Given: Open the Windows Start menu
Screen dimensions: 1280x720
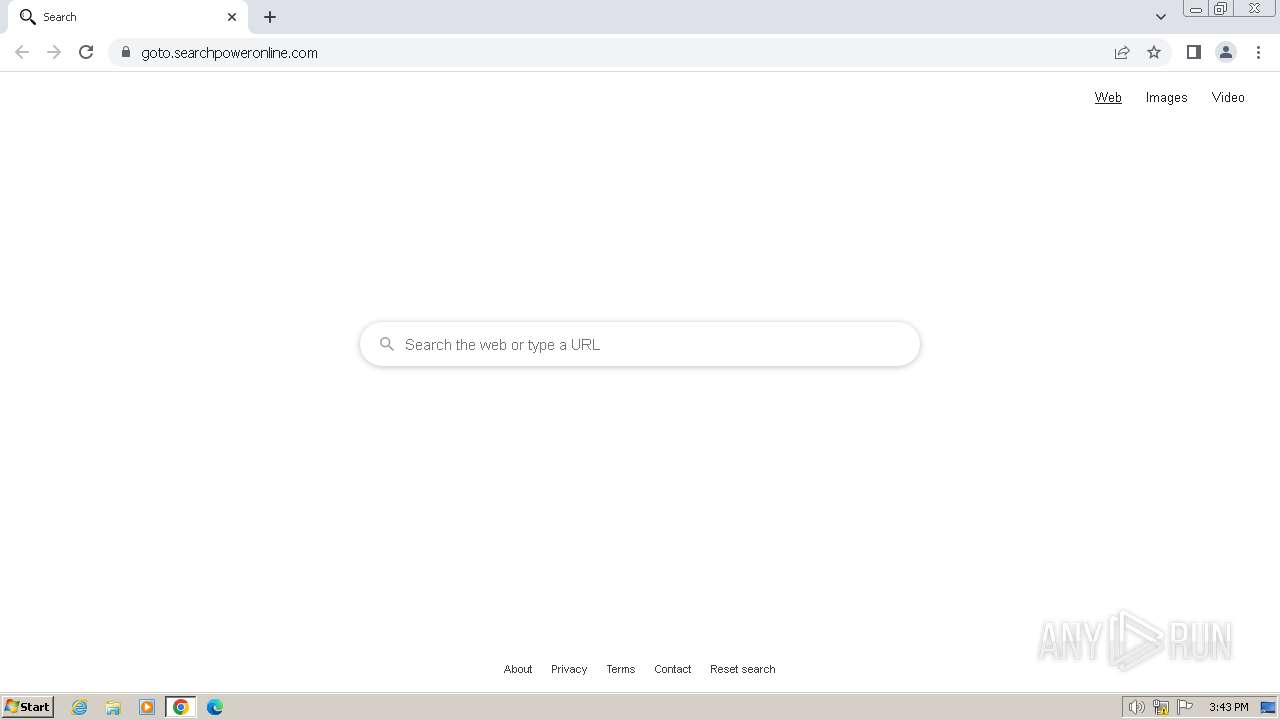Looking at the screenshot, I should pos(27,707).
